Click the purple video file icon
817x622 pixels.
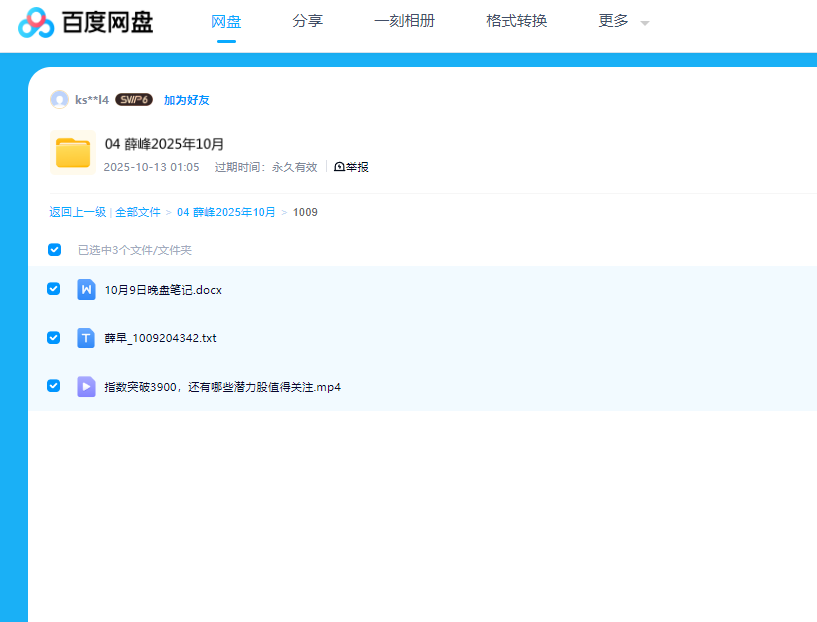[86, 386]
